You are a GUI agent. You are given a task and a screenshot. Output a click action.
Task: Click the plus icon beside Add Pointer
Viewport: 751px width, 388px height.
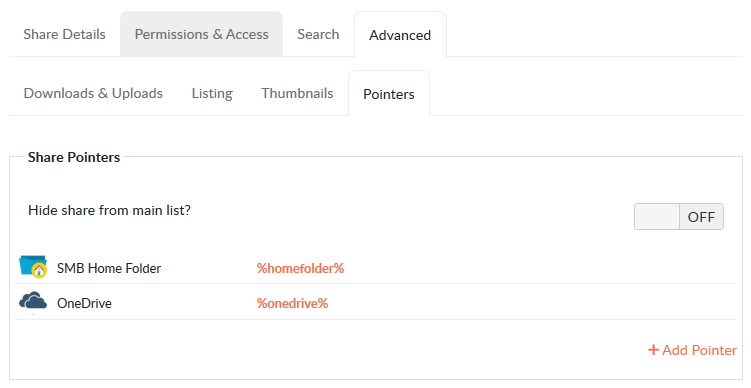[653, 350]
